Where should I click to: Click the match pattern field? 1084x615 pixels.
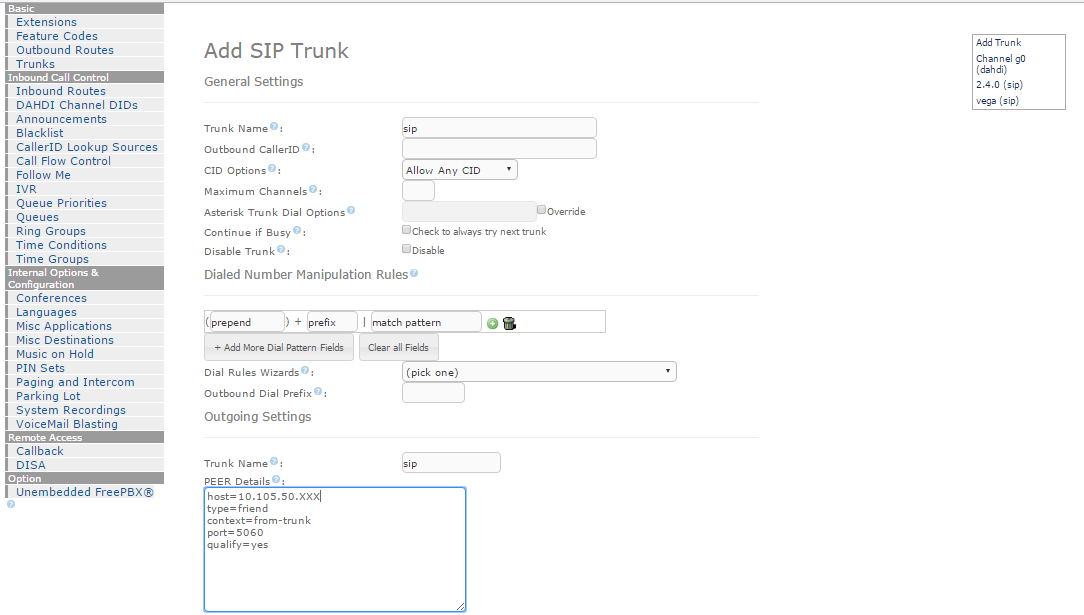pyautogui.click(x=426, y=322)
